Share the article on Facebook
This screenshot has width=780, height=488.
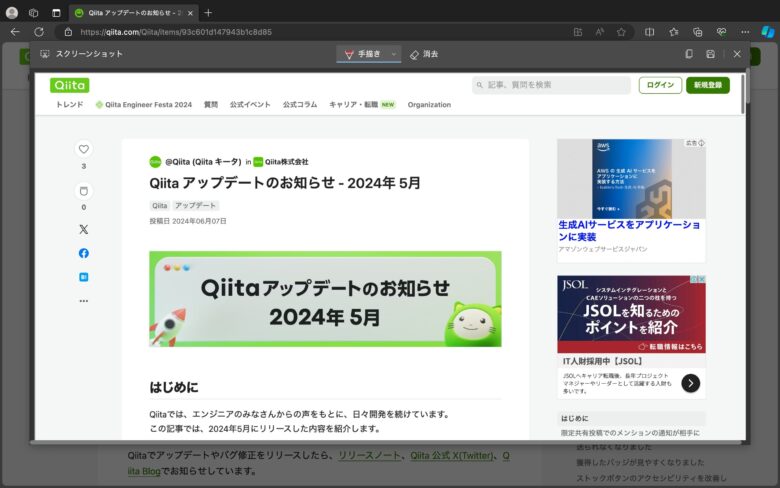[84, 253]
